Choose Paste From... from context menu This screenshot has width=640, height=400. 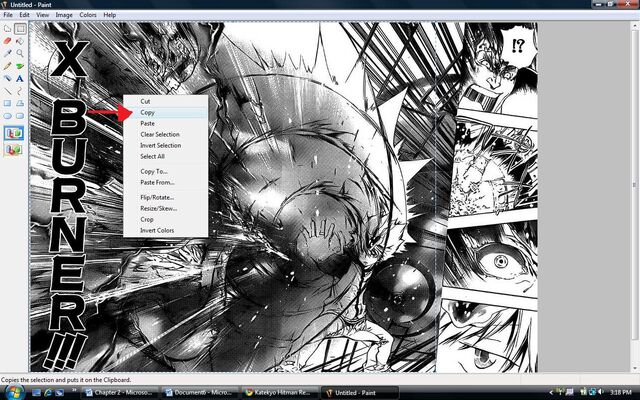(166, 182)
